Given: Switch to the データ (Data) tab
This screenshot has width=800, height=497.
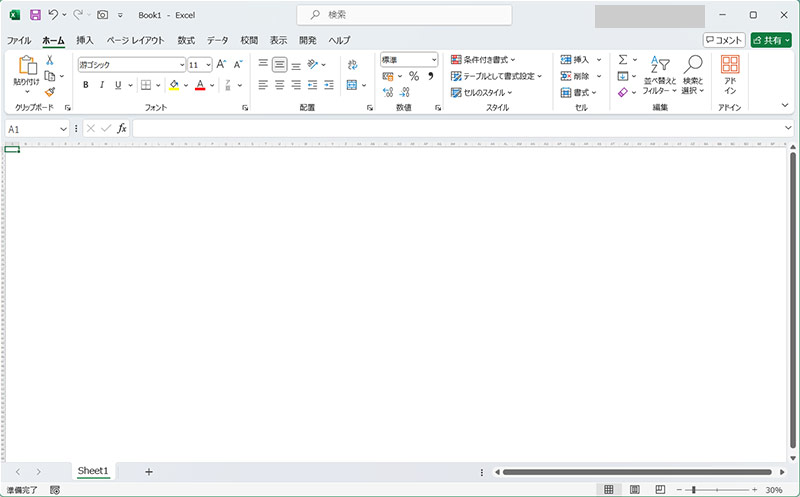Looking at the screenshot, I should pos(218,40).
